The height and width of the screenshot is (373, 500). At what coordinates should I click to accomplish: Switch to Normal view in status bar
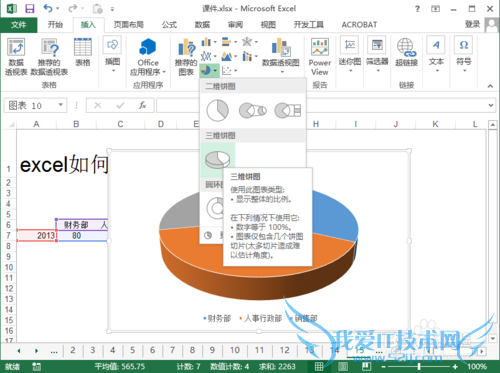pyautogui.click(x=319, y=367)
